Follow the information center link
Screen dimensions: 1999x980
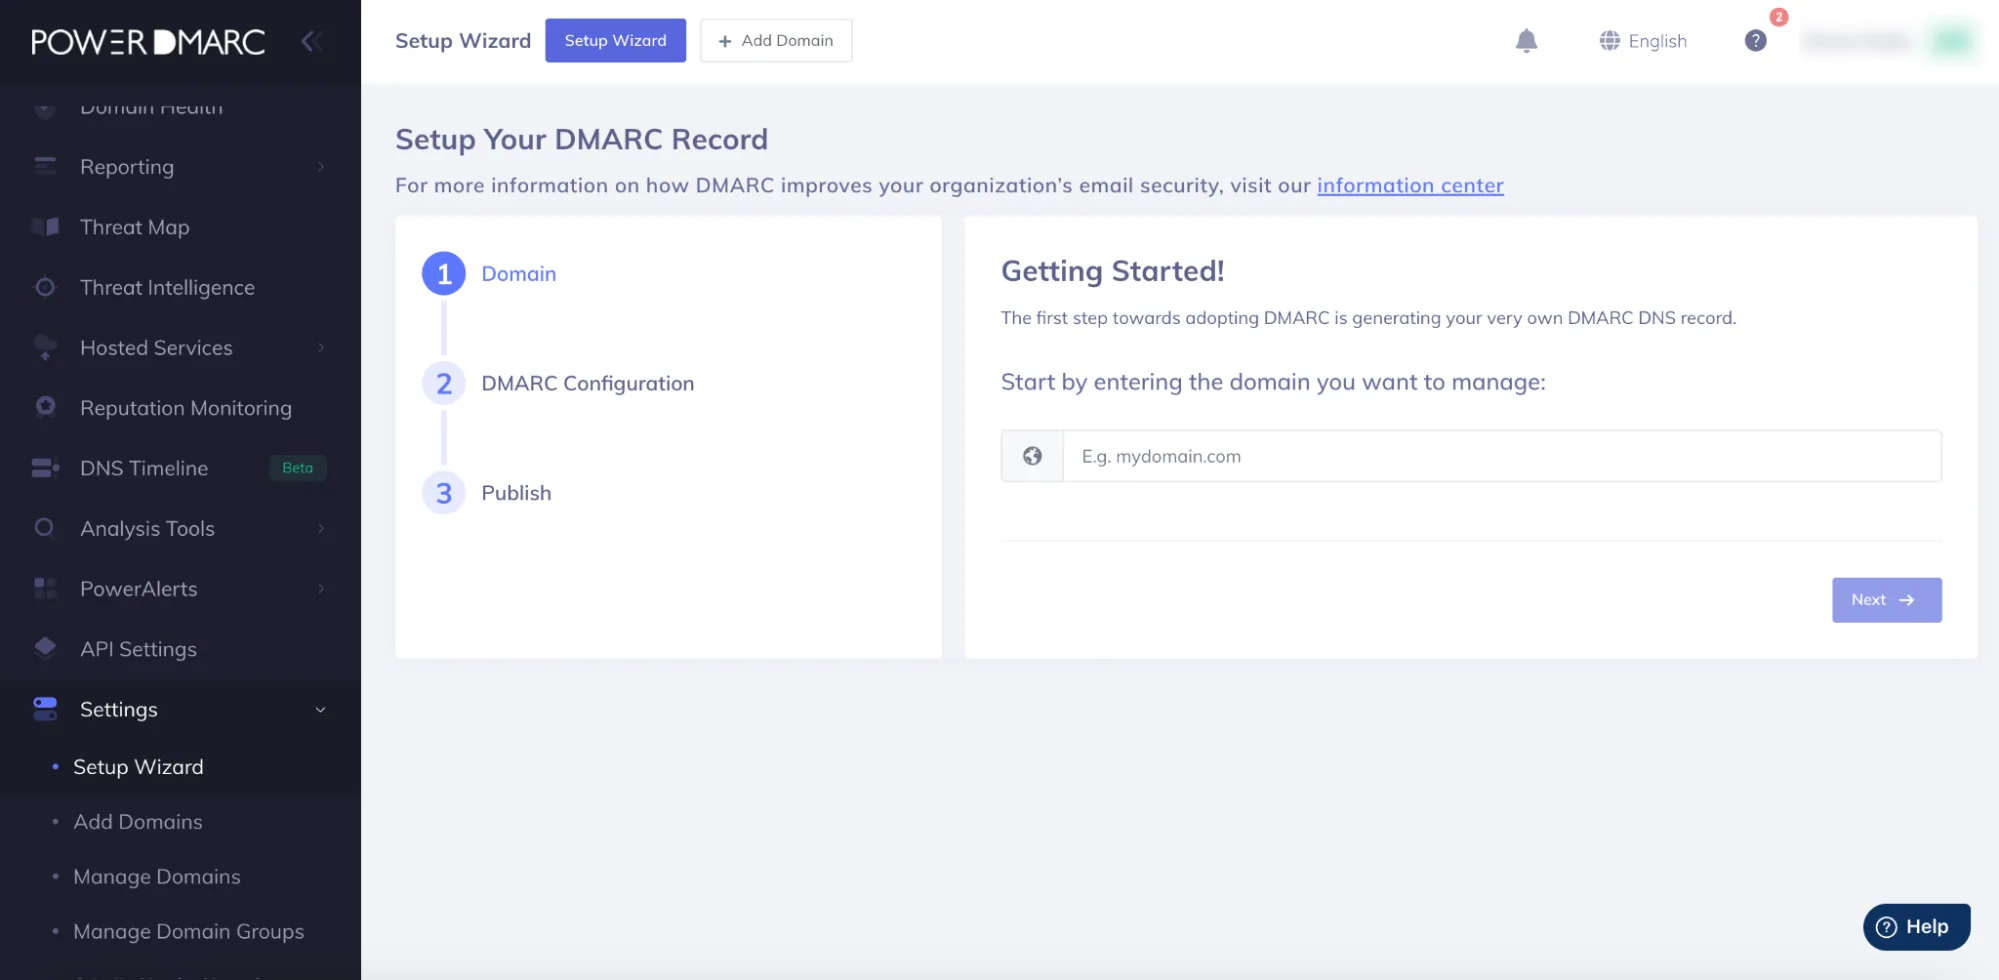coord(1410,185)
